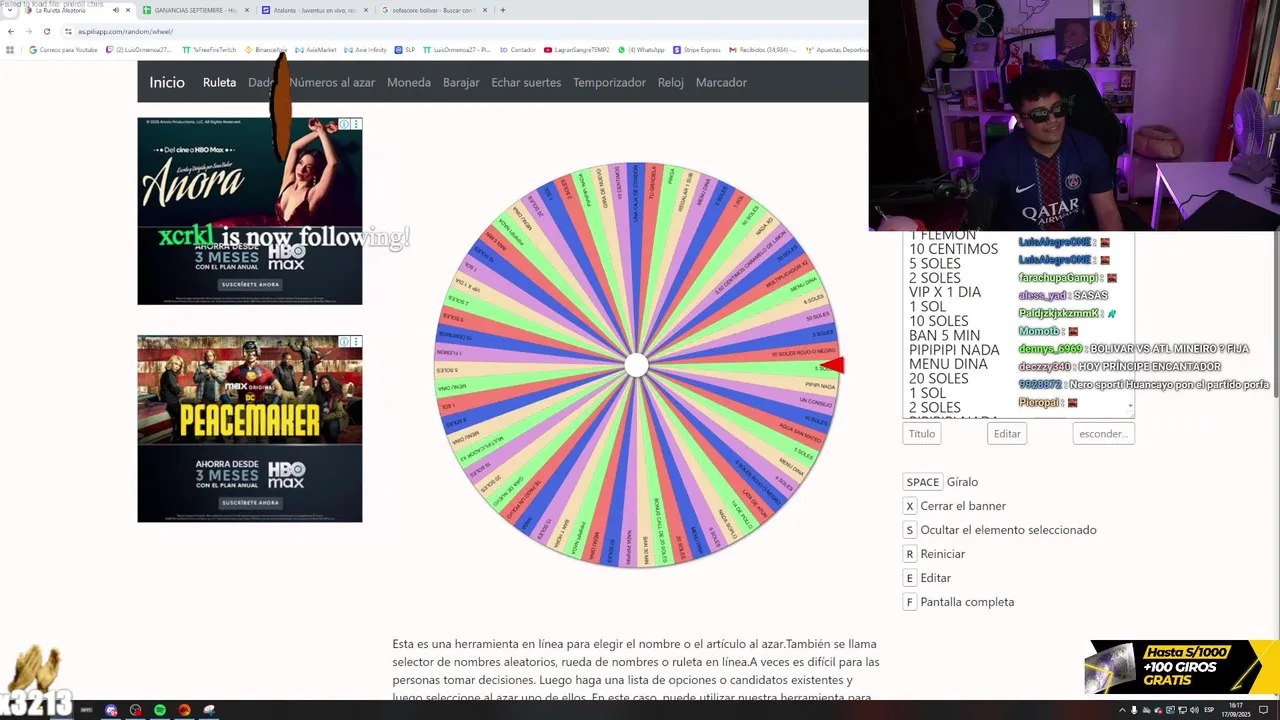Click the 10 CENTIMOS list entry
This screenshot has width=1280, height=720.
953,249
